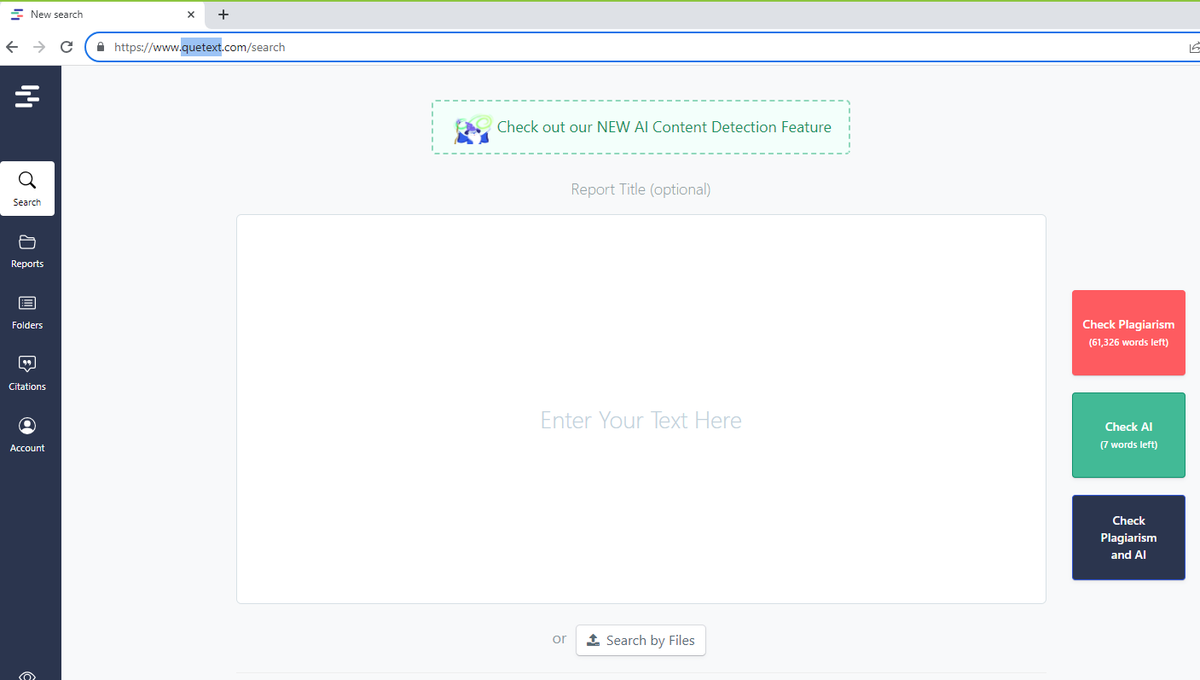Click the browser forward arrow

(39, 47)
